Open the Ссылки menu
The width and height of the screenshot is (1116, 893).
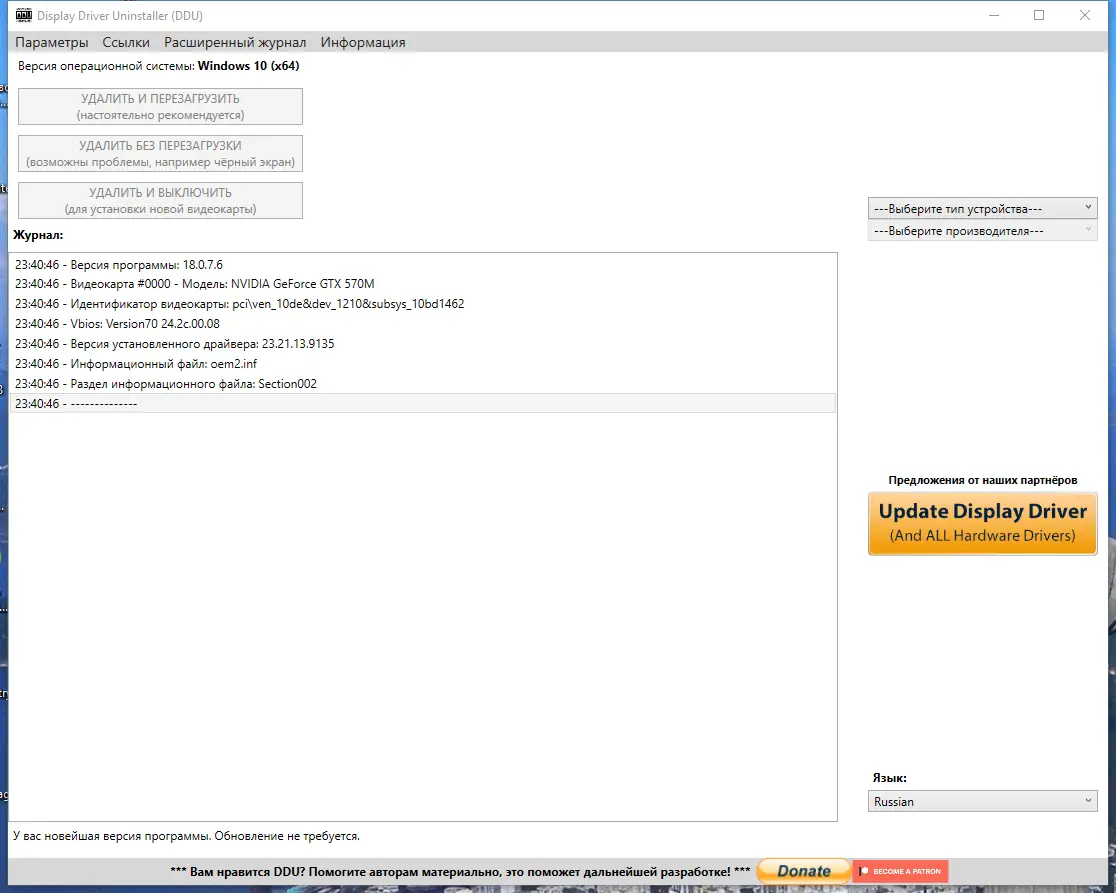(125, 42)
